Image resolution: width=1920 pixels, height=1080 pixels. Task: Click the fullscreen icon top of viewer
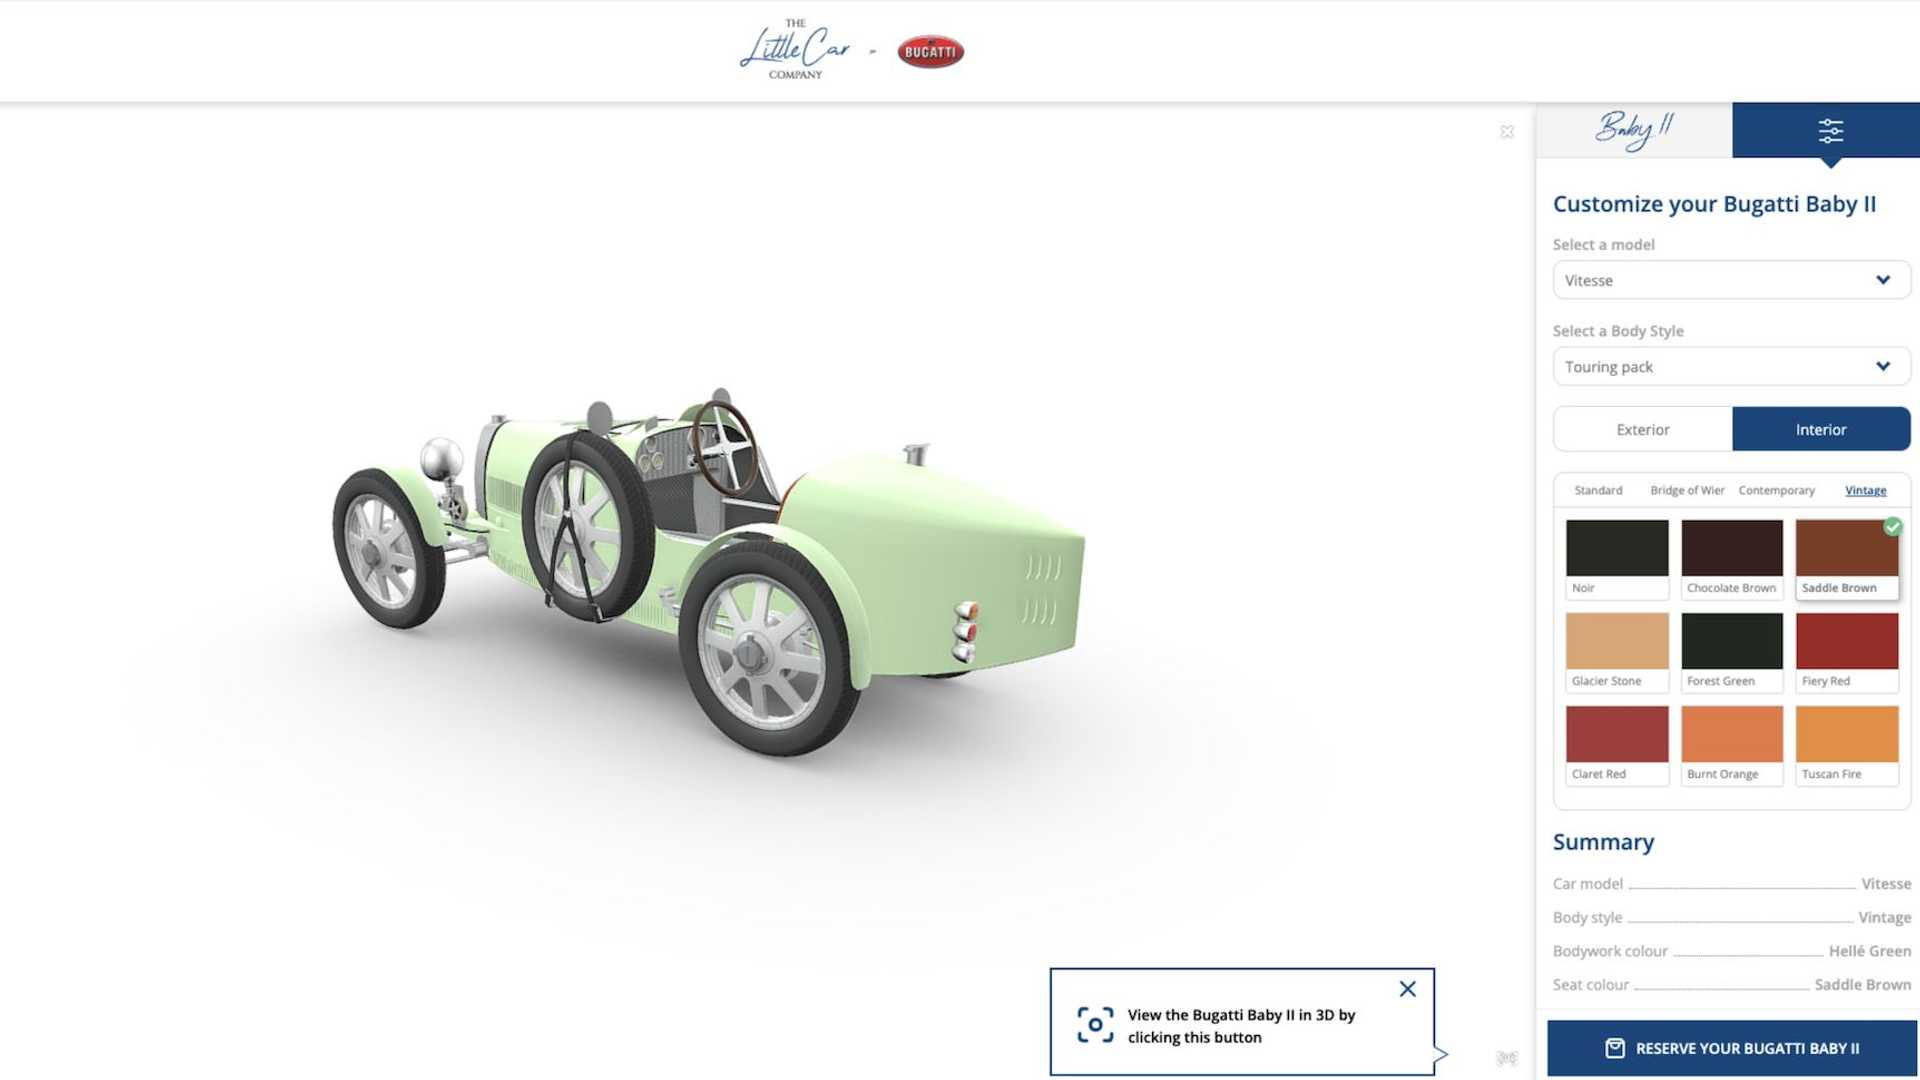click(1506, 132)
